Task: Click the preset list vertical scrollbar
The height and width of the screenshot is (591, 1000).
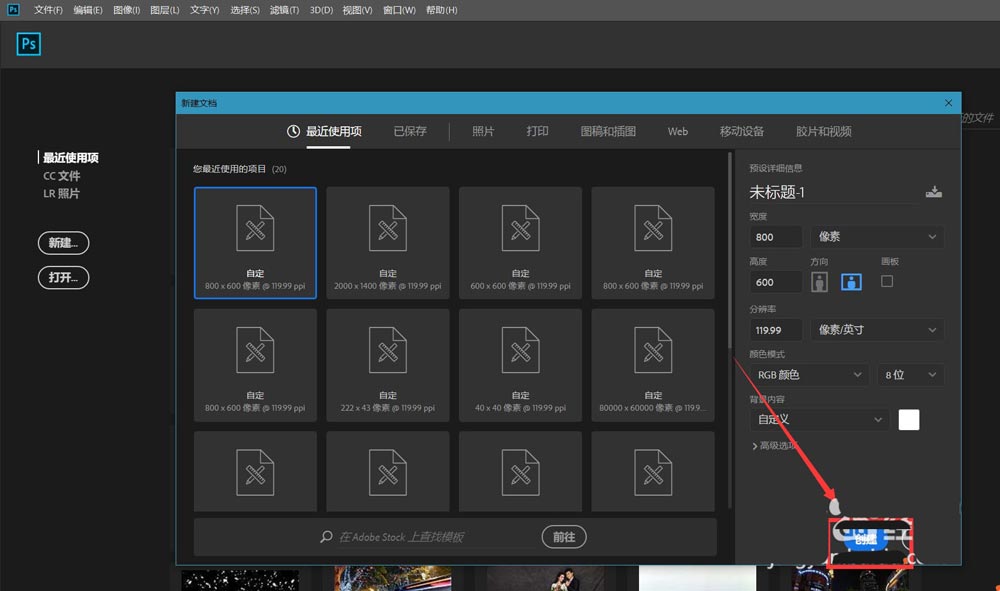Action: [x=730, y=249]
